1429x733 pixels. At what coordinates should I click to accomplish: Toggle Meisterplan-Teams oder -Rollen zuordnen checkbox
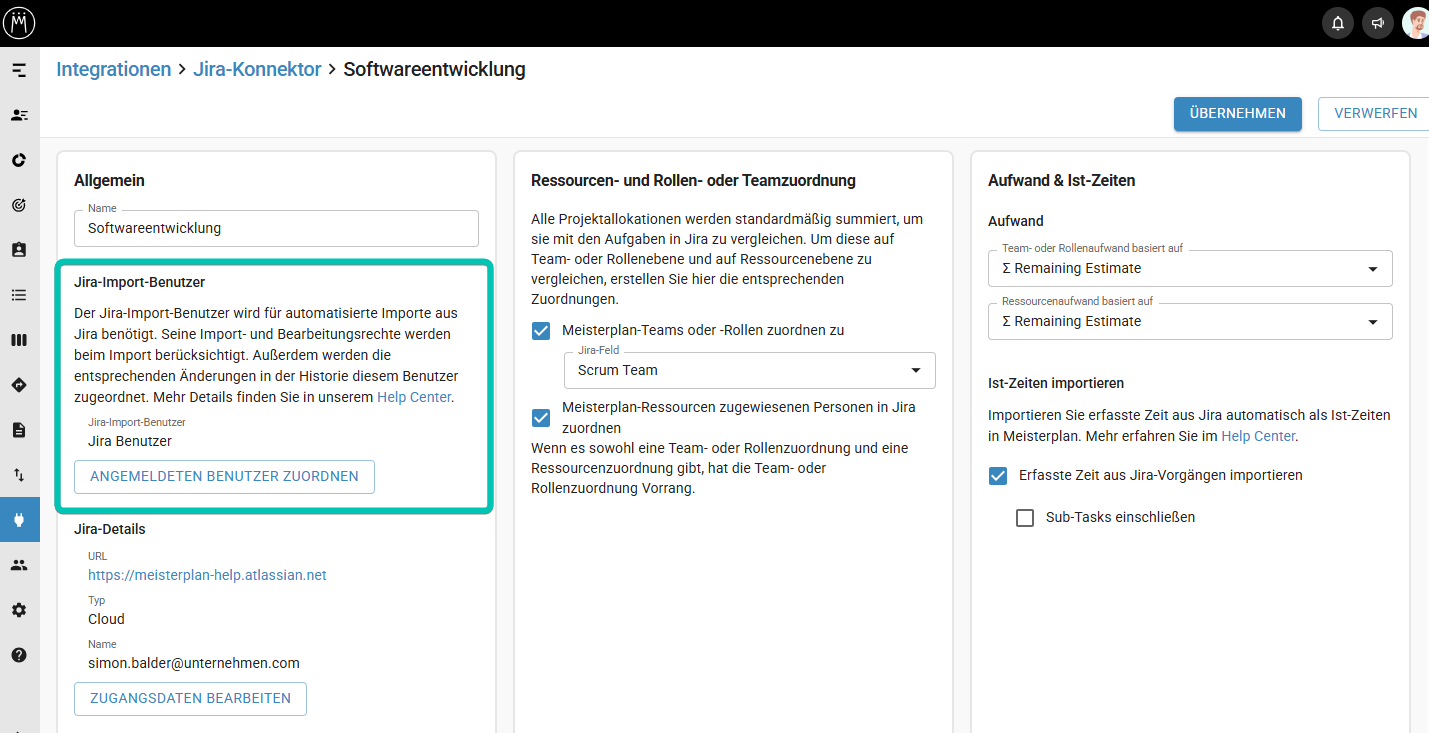coord(541,330)
